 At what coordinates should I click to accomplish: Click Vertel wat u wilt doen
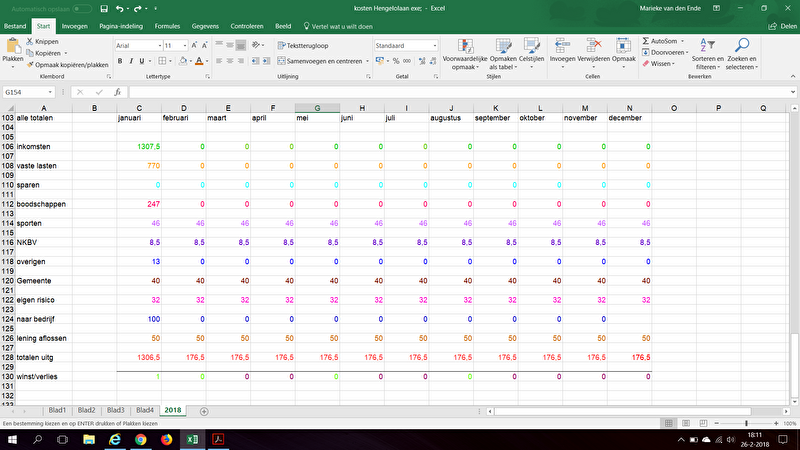click(x=338, y=26)
